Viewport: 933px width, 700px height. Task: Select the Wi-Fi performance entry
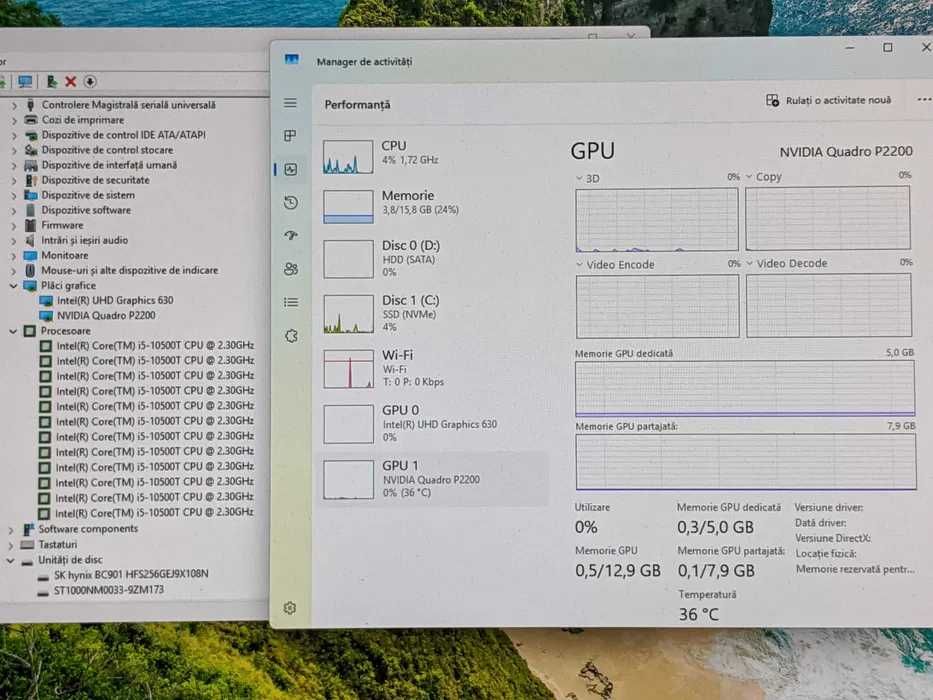(434, 368)
